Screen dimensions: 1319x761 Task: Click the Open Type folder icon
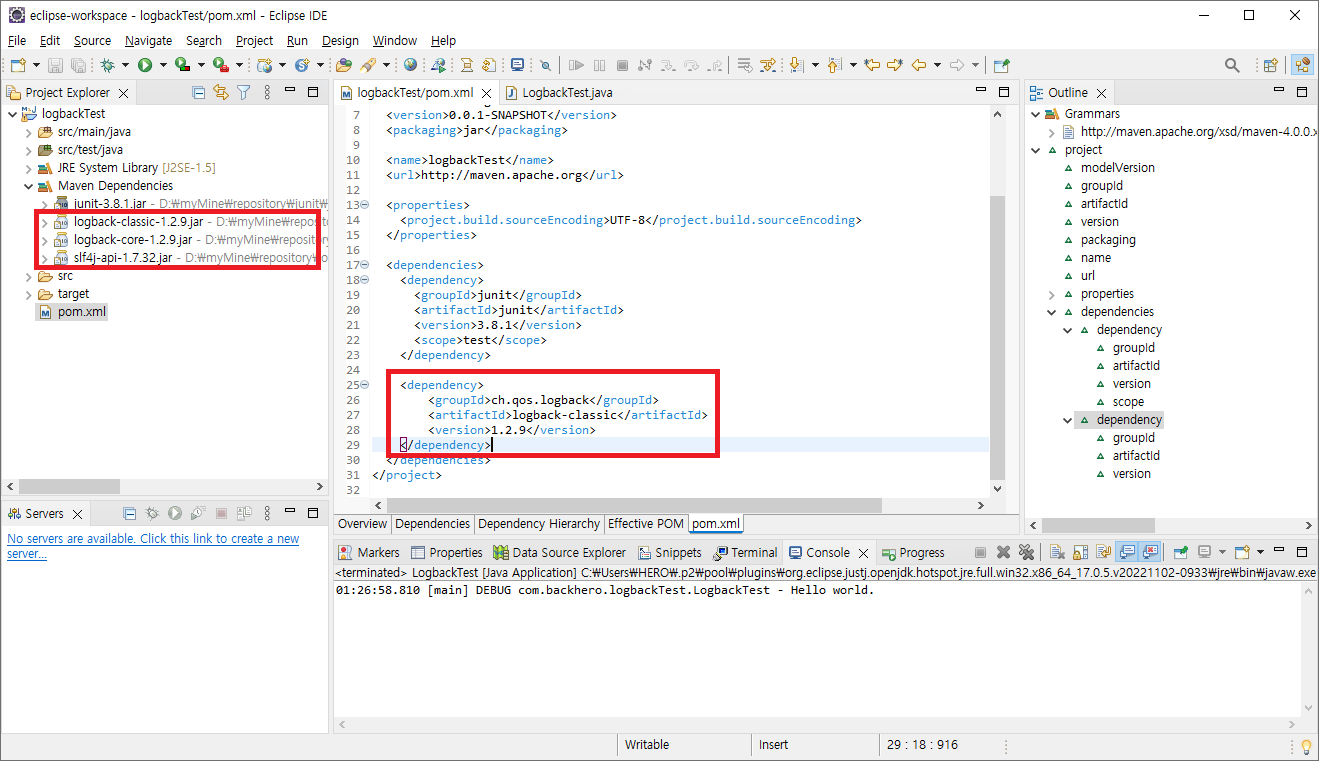click(x=343, y=65)
